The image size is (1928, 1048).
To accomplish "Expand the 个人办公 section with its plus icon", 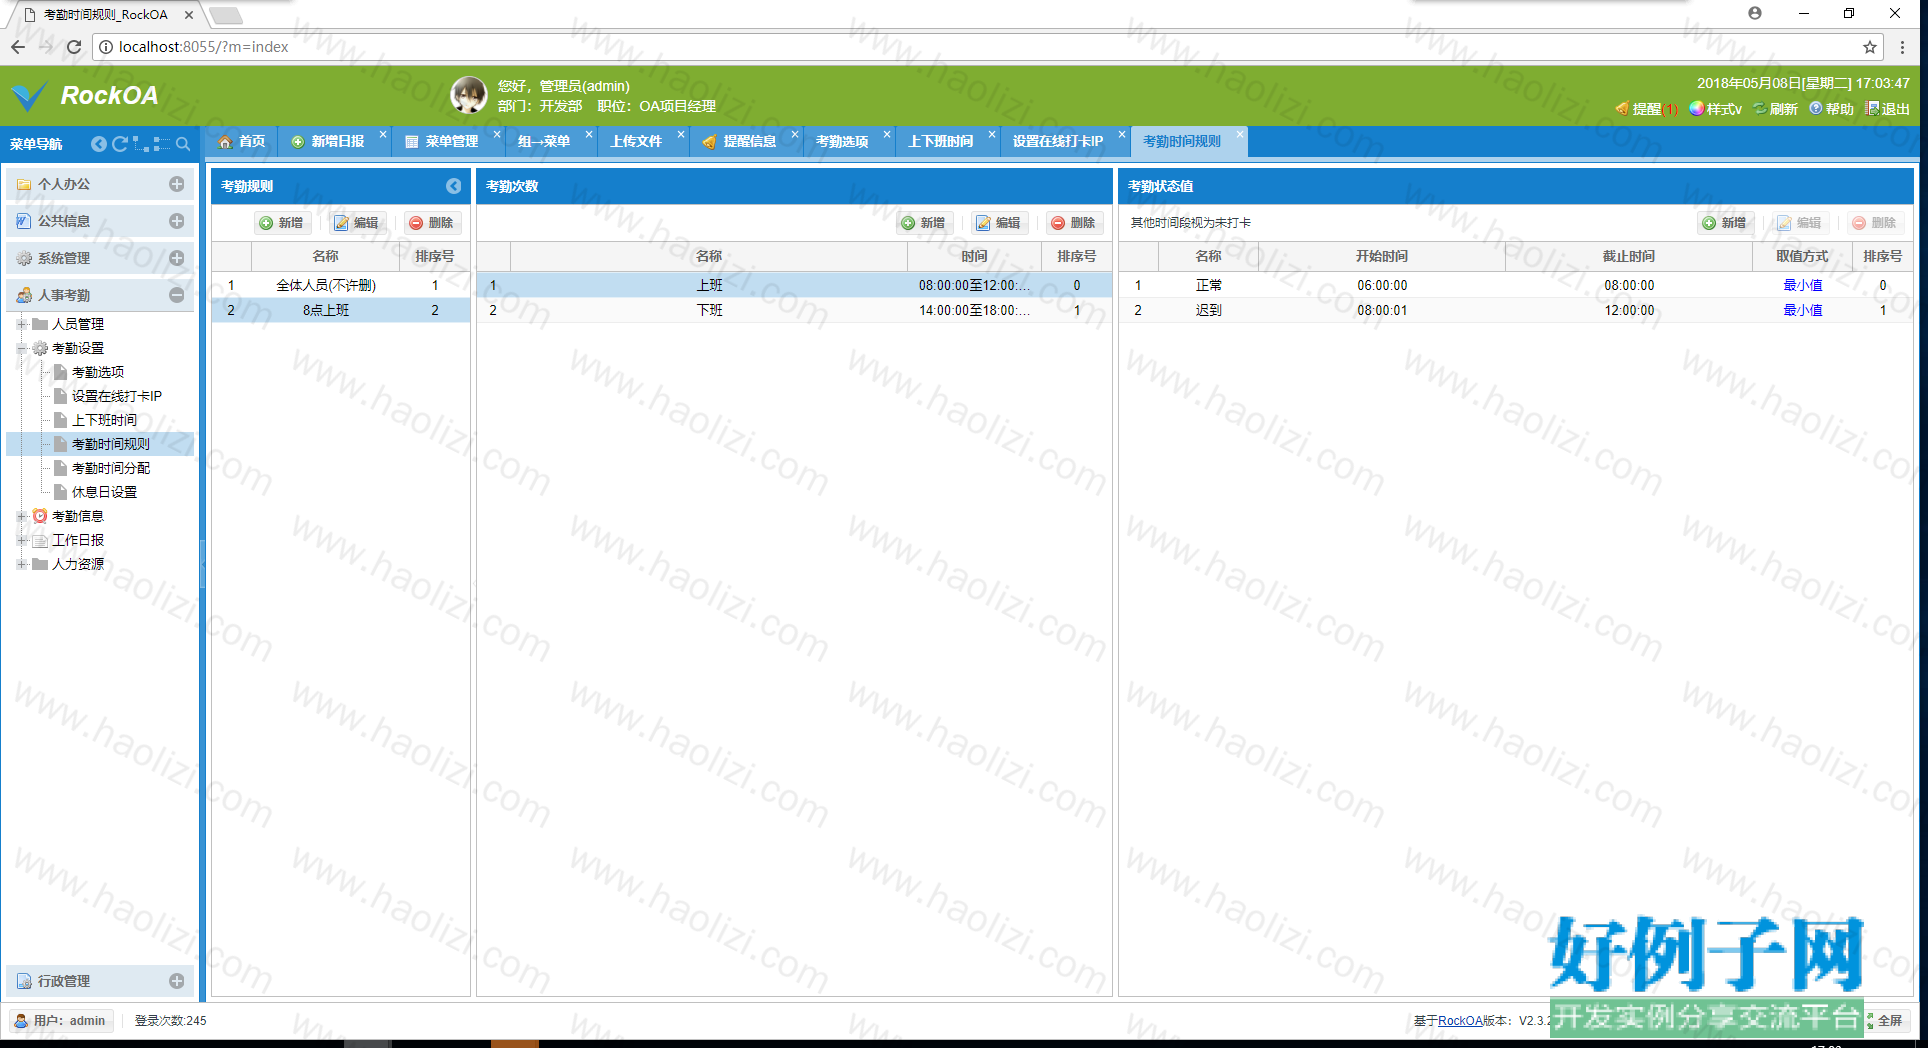I will [x=177, y=184].
